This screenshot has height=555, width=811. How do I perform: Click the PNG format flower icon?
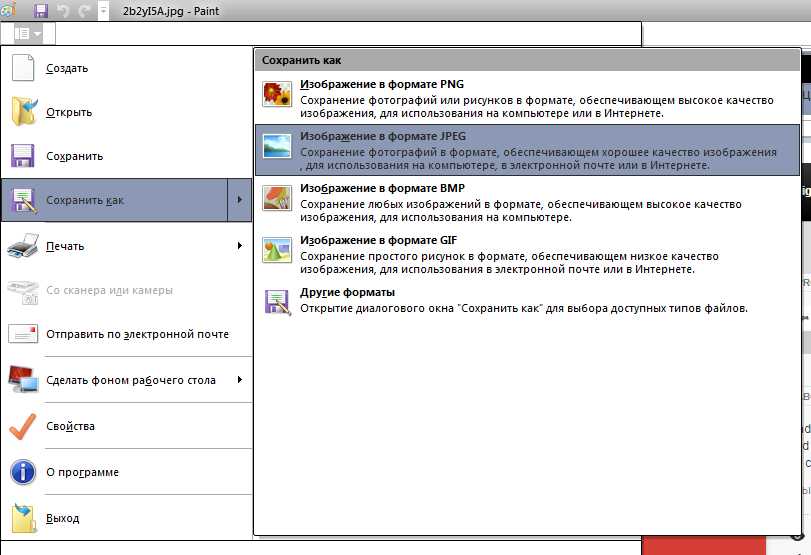click(277, 94)
